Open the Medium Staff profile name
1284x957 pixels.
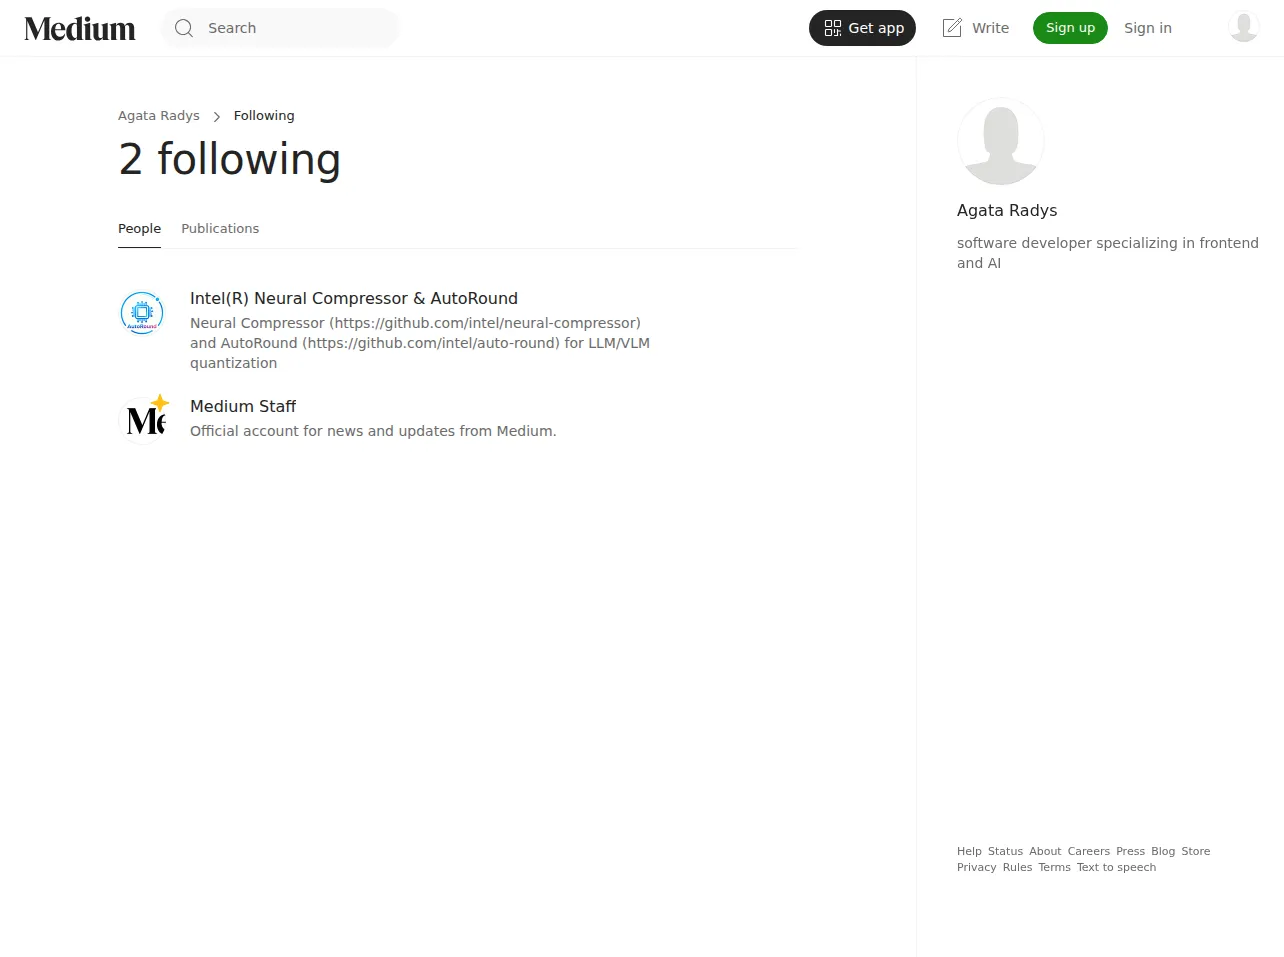click(243, 406)
